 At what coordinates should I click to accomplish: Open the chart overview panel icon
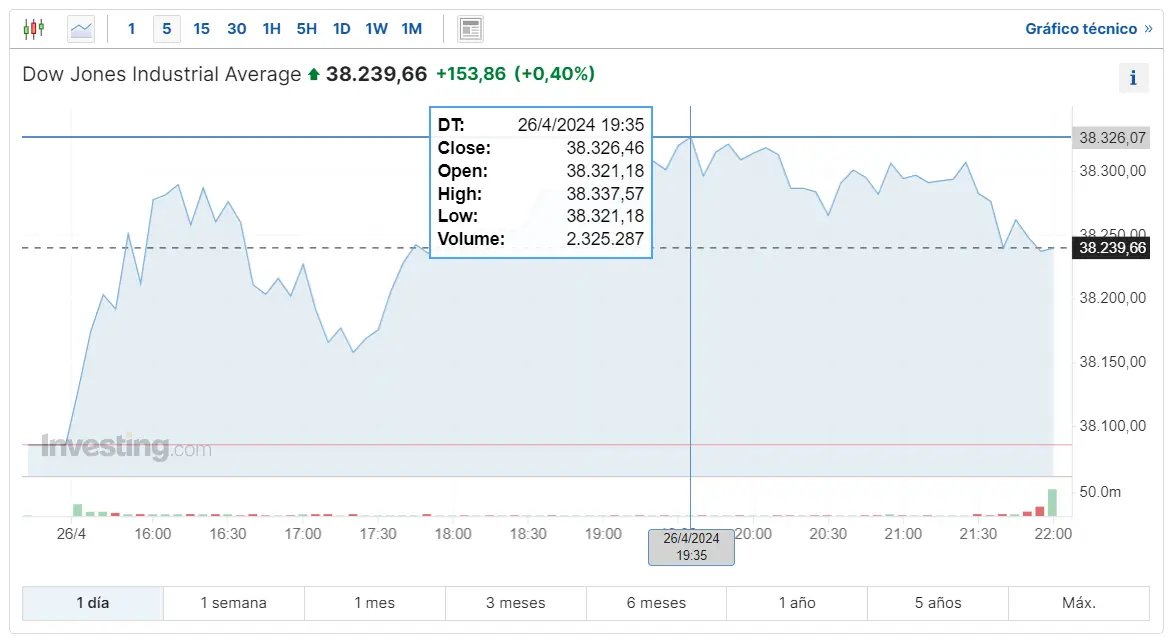pos(469,28)
